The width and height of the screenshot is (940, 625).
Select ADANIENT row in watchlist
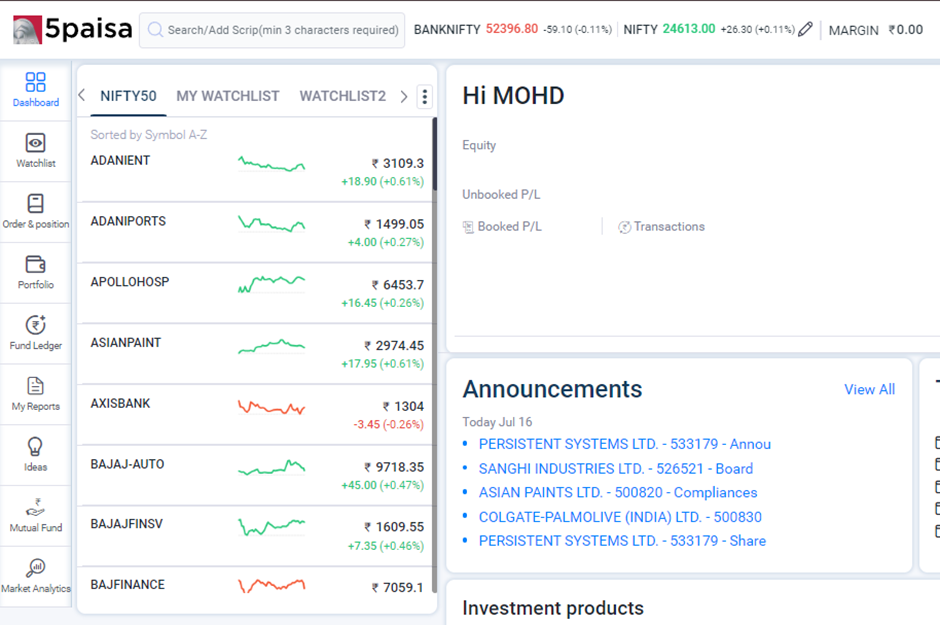(255, 171)
